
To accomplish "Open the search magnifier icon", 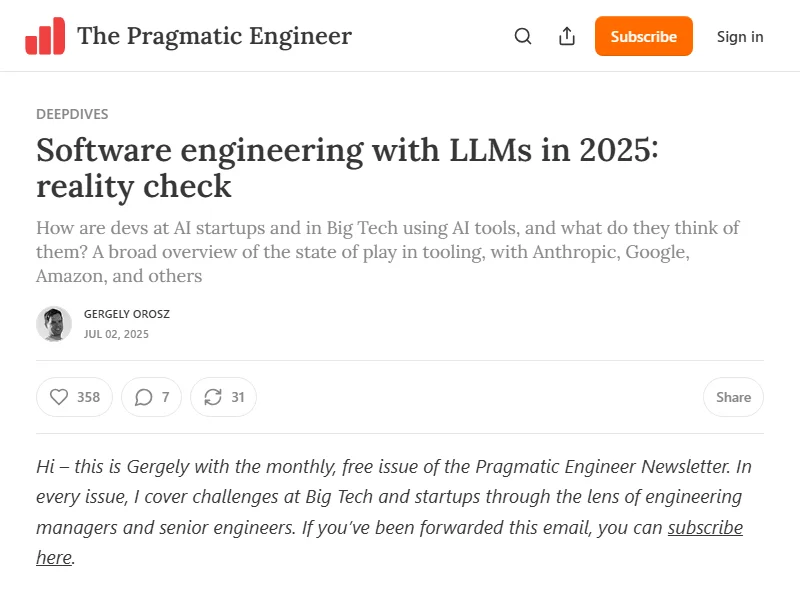I will 523,36.
